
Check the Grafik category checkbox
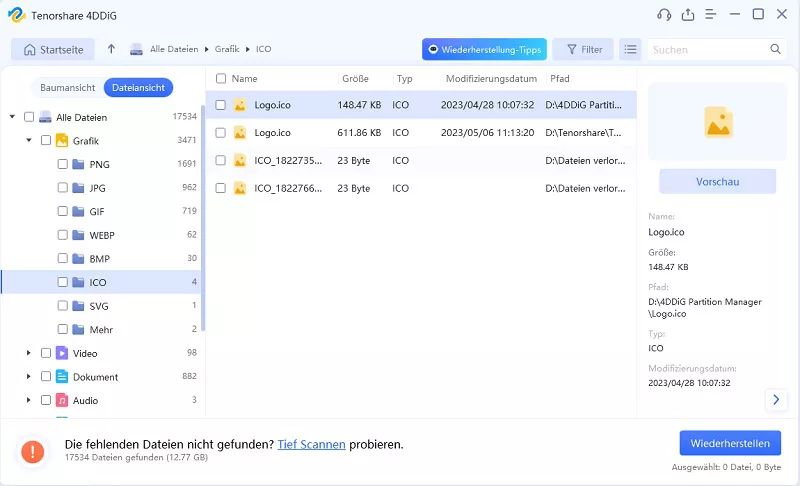46,140
